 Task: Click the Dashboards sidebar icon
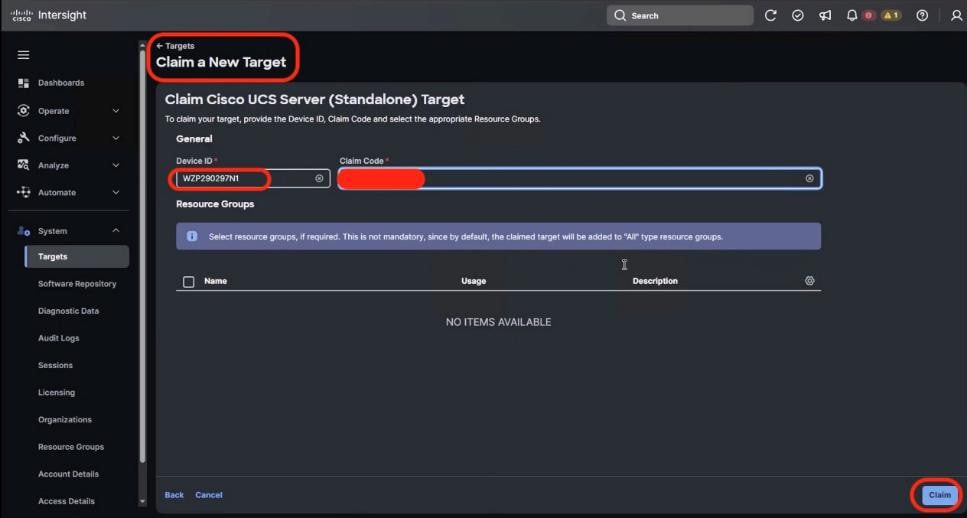[23, 83]
